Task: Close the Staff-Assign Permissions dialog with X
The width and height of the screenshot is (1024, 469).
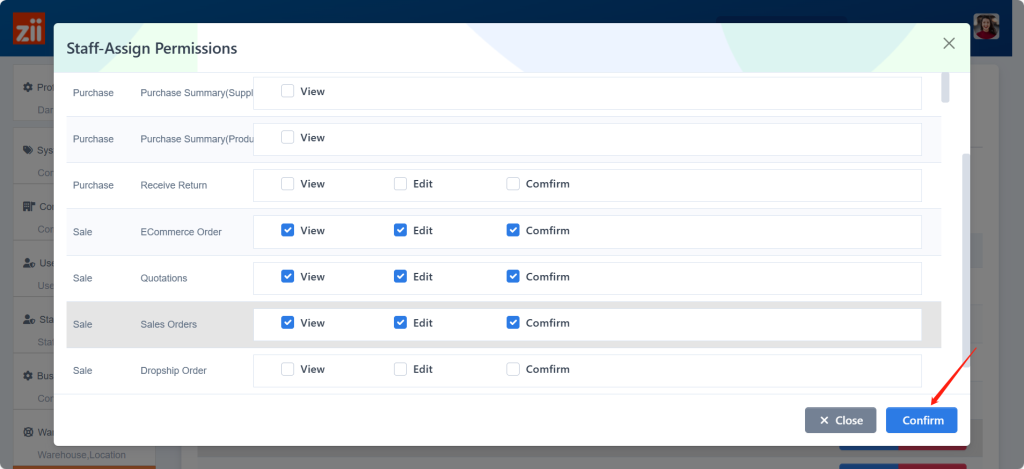Action: 949,43
